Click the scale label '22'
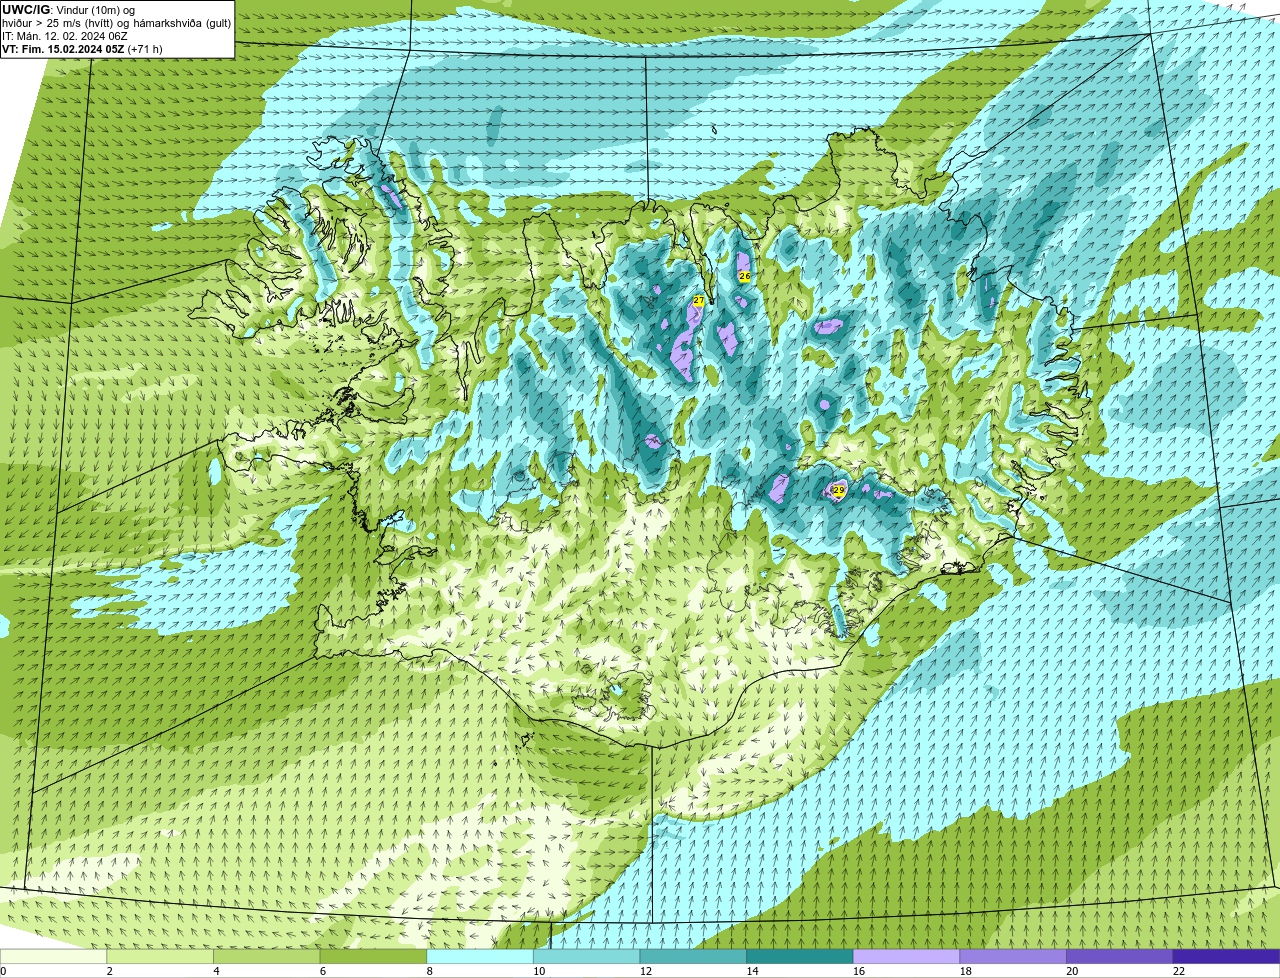Screen dimensions: 1280x978 point(1179,971)
